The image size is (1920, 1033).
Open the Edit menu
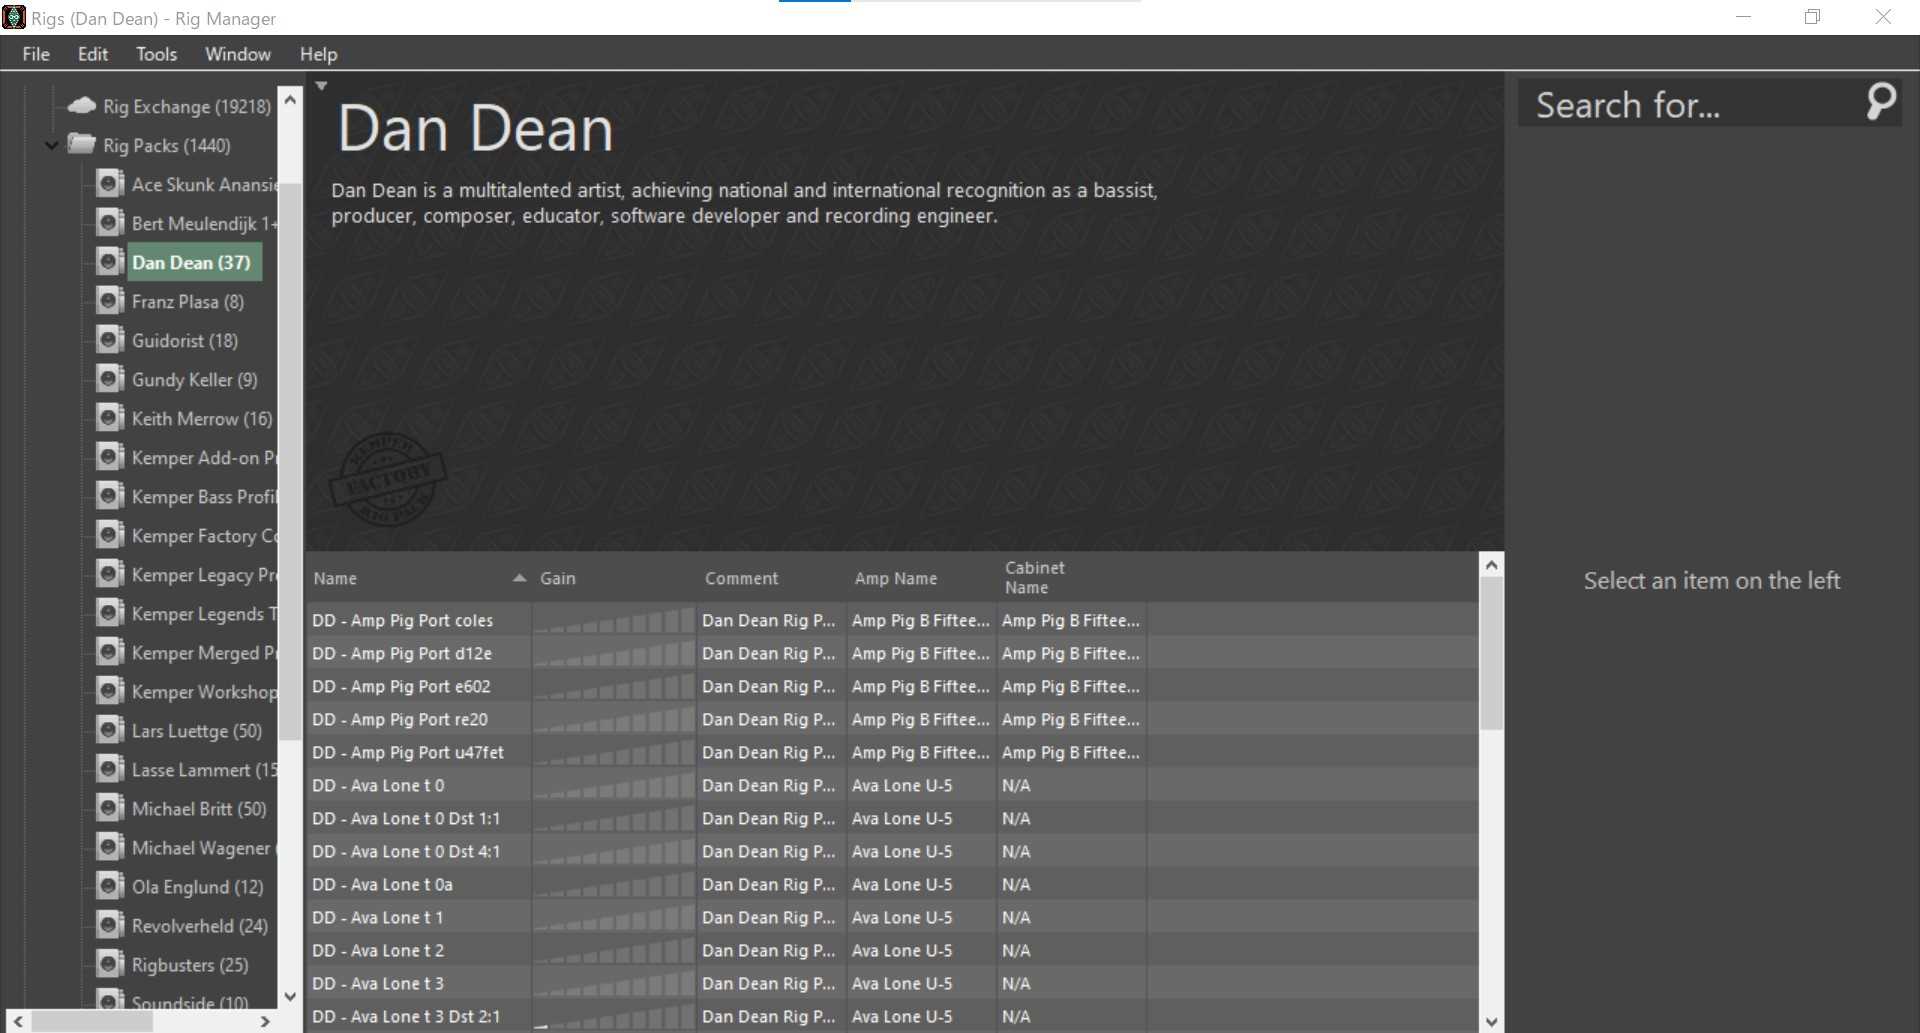tap(93, 54)
